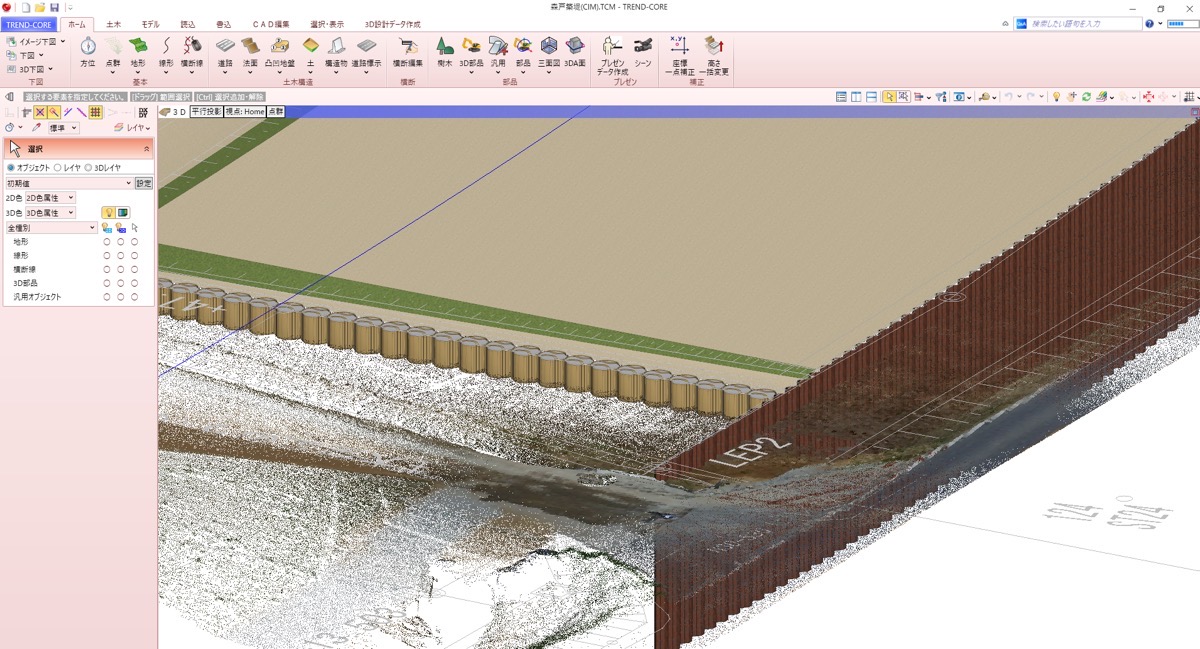Click the 方位 compass icon
This screenshot has height=649, width=1200.
pyautogui.click(x=88, y=50)
